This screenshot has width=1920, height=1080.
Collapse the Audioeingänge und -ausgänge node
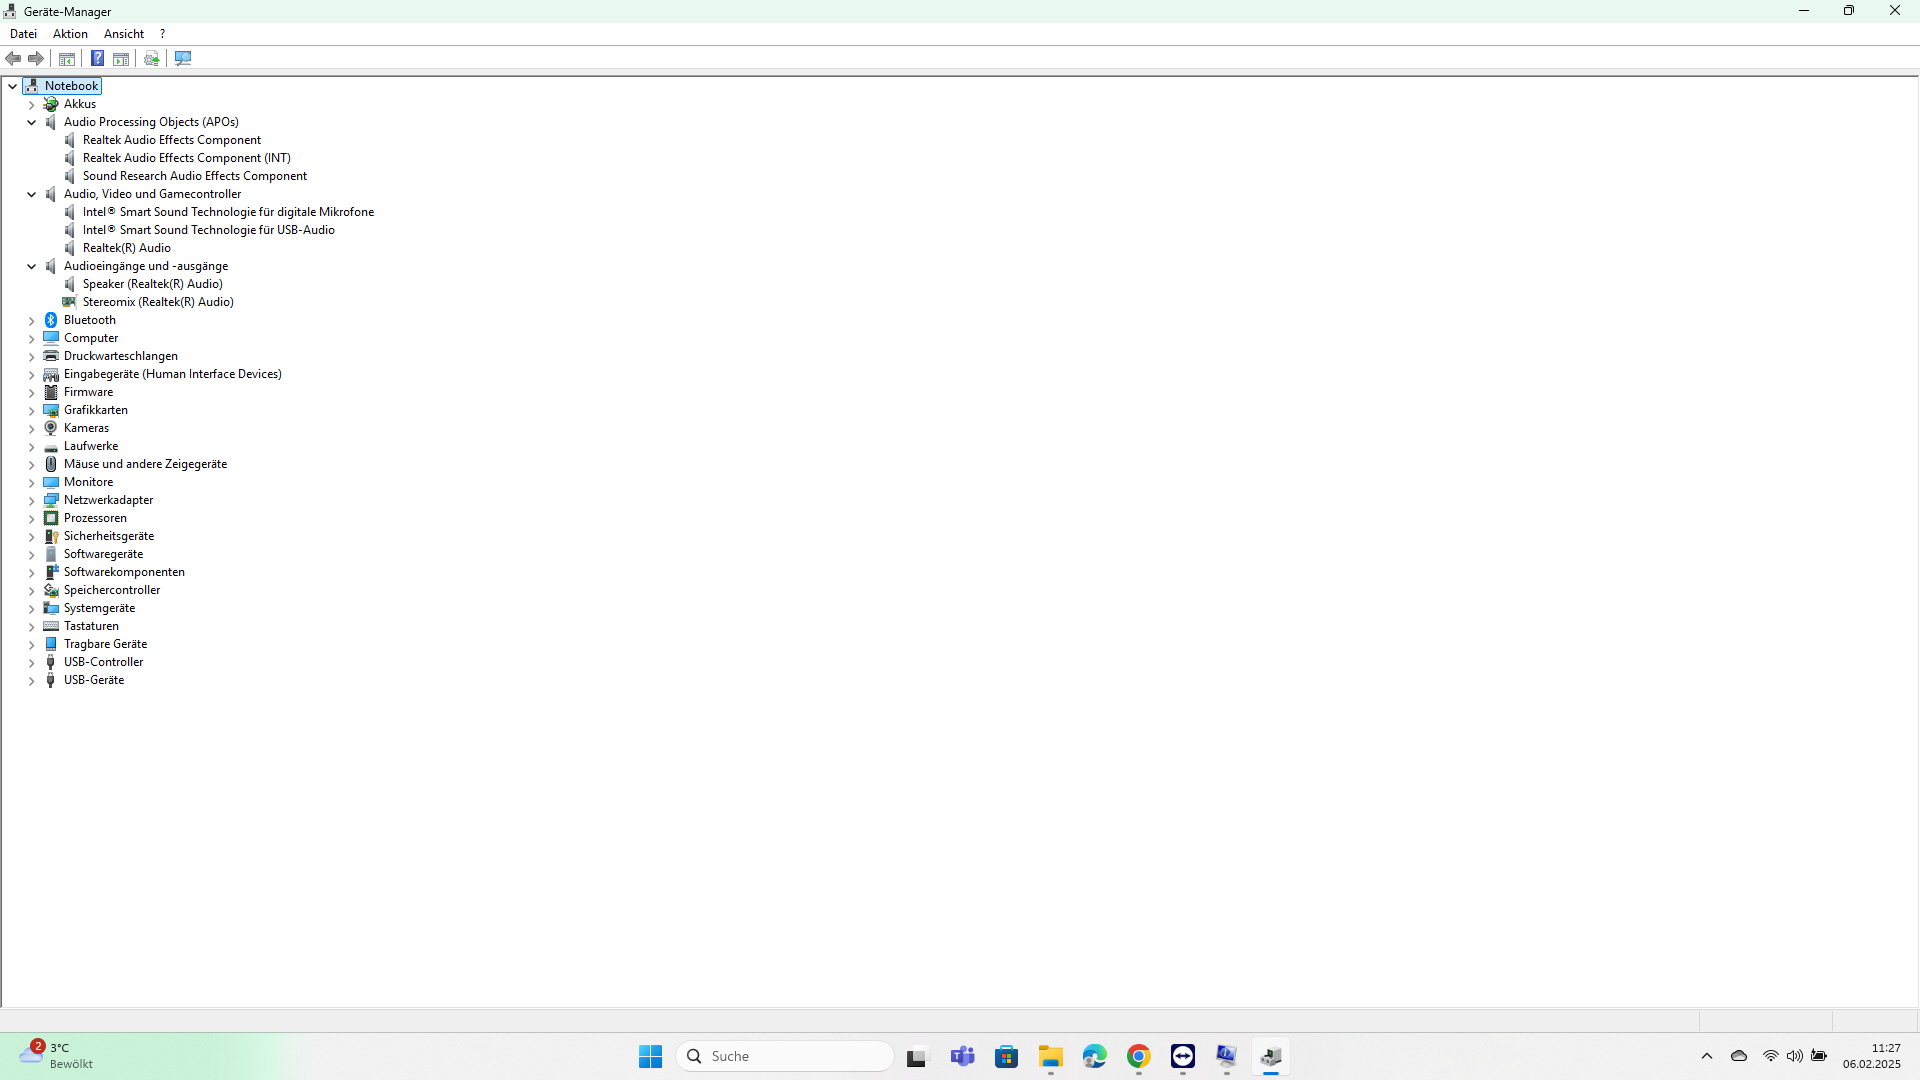pos(31,266)
